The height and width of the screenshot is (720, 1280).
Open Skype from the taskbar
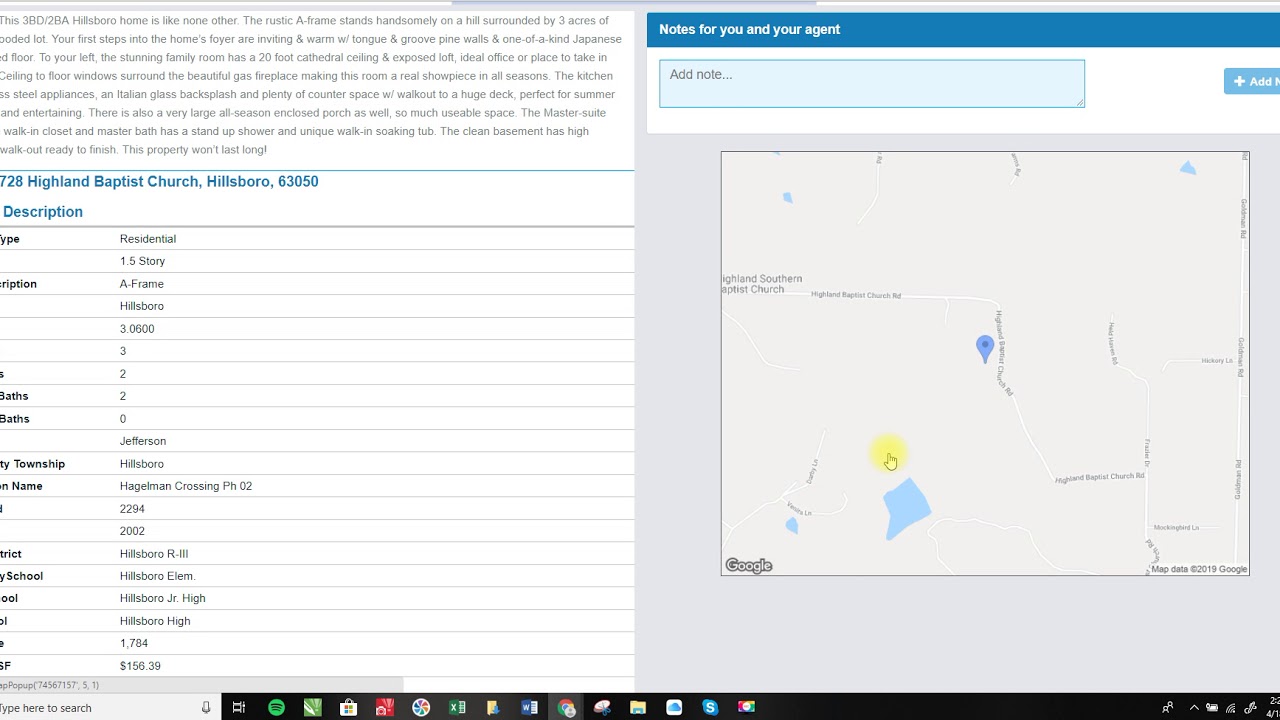pos(710,708)
